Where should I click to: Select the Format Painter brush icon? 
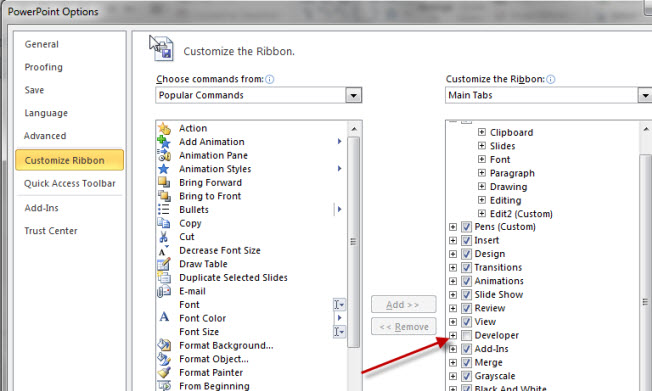[164, 372]
